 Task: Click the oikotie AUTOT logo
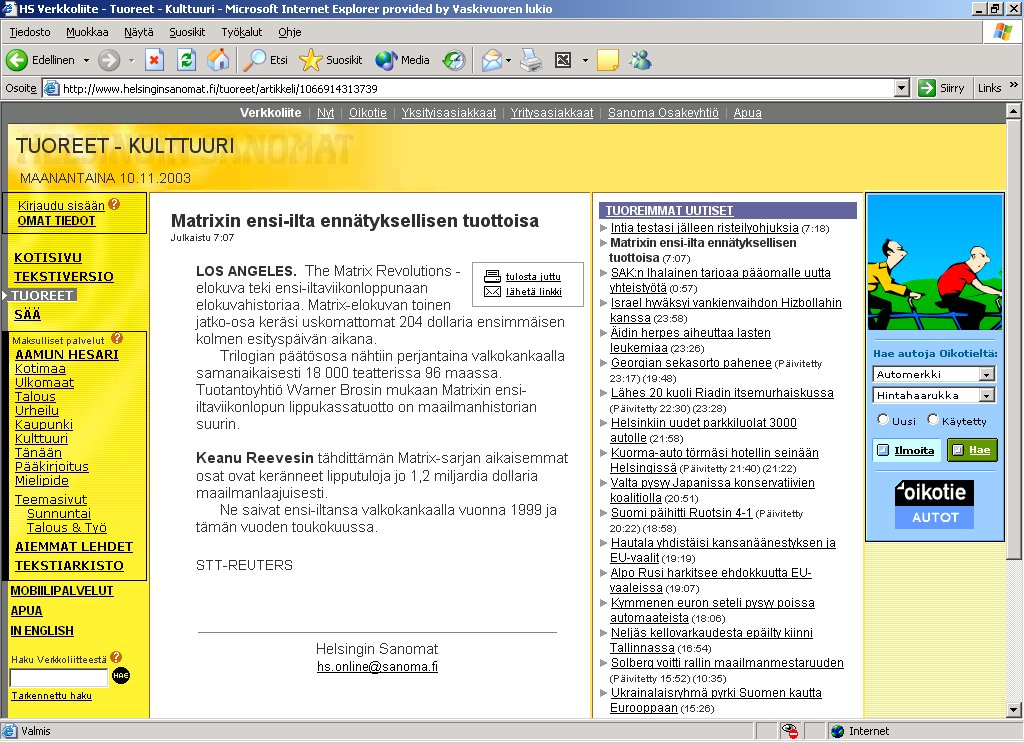coord(935,504)
